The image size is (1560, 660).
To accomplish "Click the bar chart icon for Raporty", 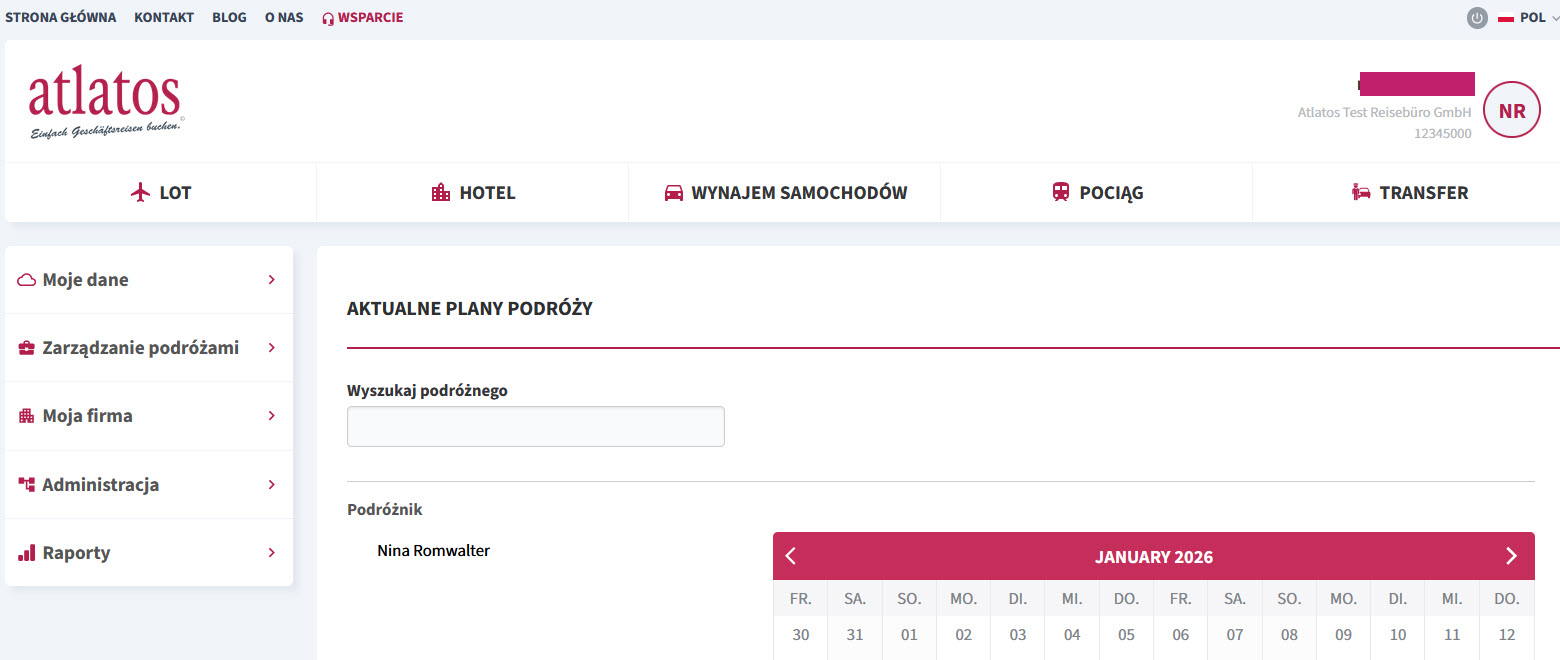I will [x=27, y=553].
